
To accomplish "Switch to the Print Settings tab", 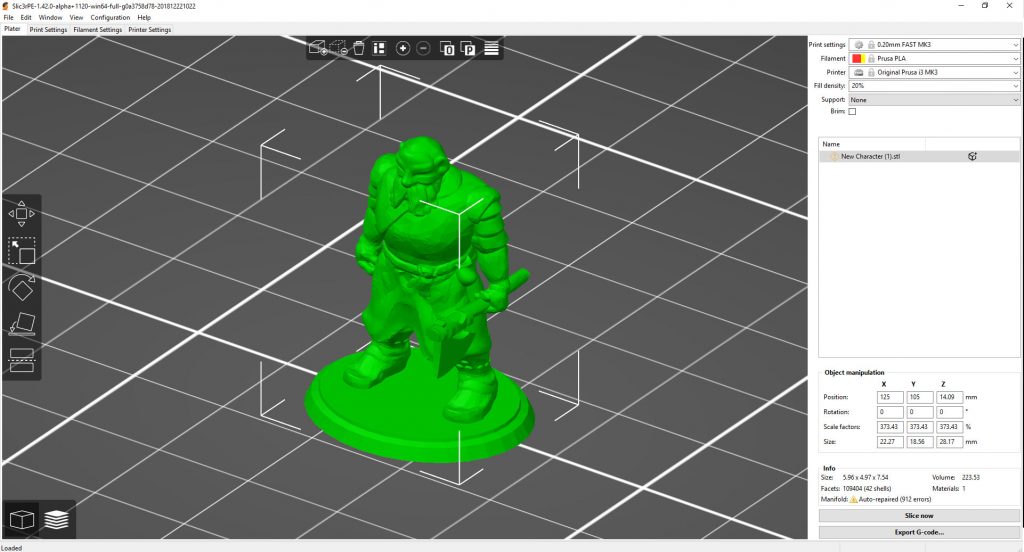I will 48,29.
